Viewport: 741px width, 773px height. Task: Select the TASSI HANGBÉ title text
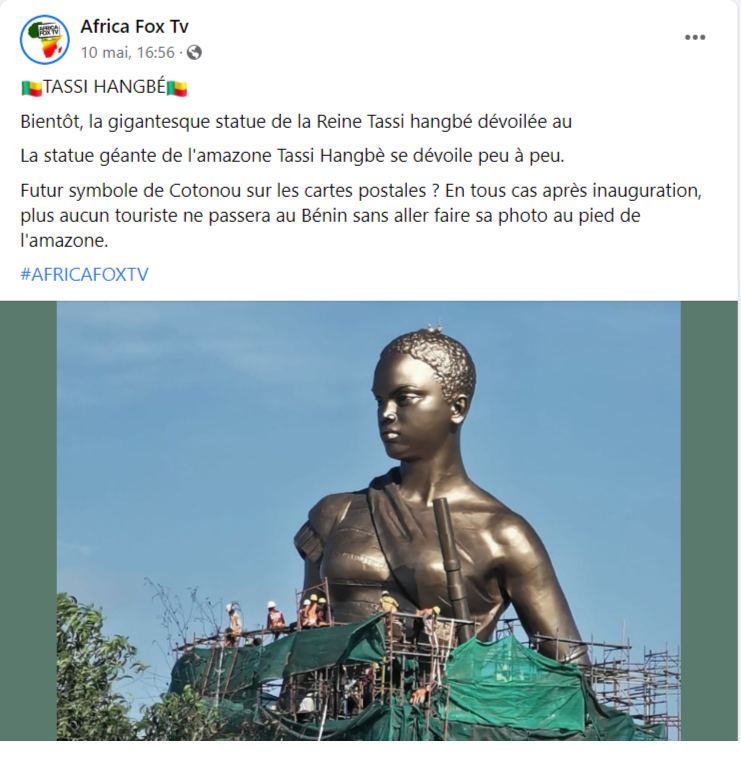point(104,87)
